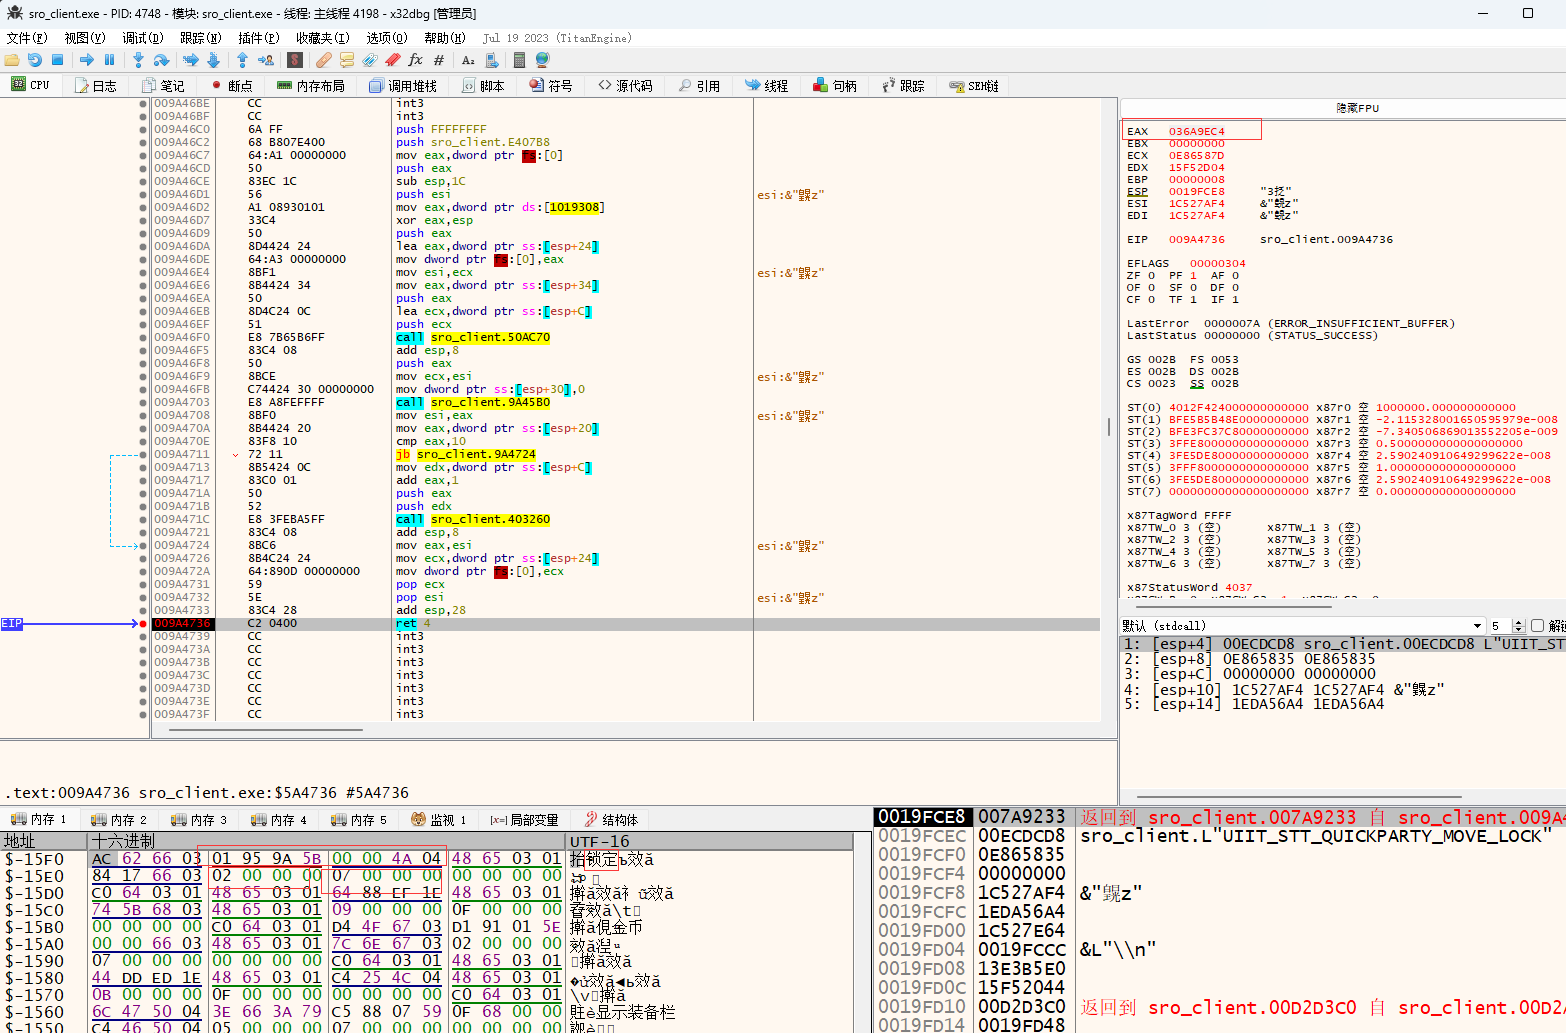Switch to the SEH链 tab
This screenshot has width=1566, height=1033.
[973, 86]
